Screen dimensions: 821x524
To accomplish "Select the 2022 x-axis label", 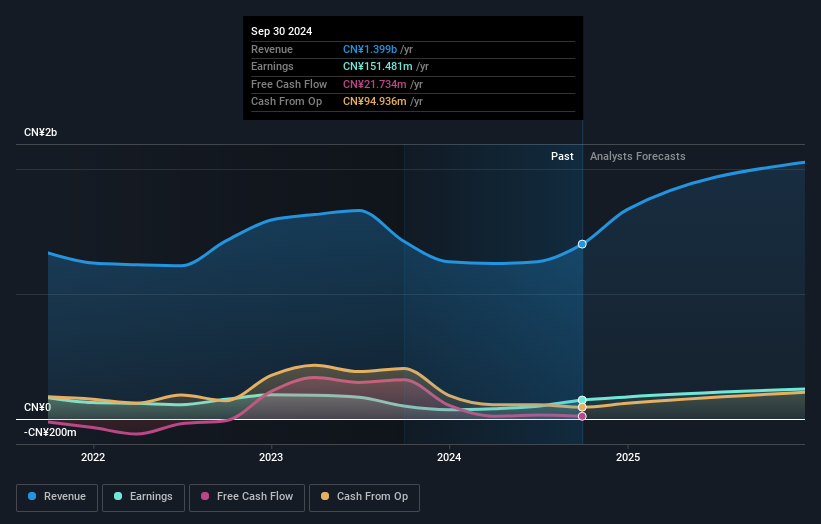I will (x=93, y=458).
